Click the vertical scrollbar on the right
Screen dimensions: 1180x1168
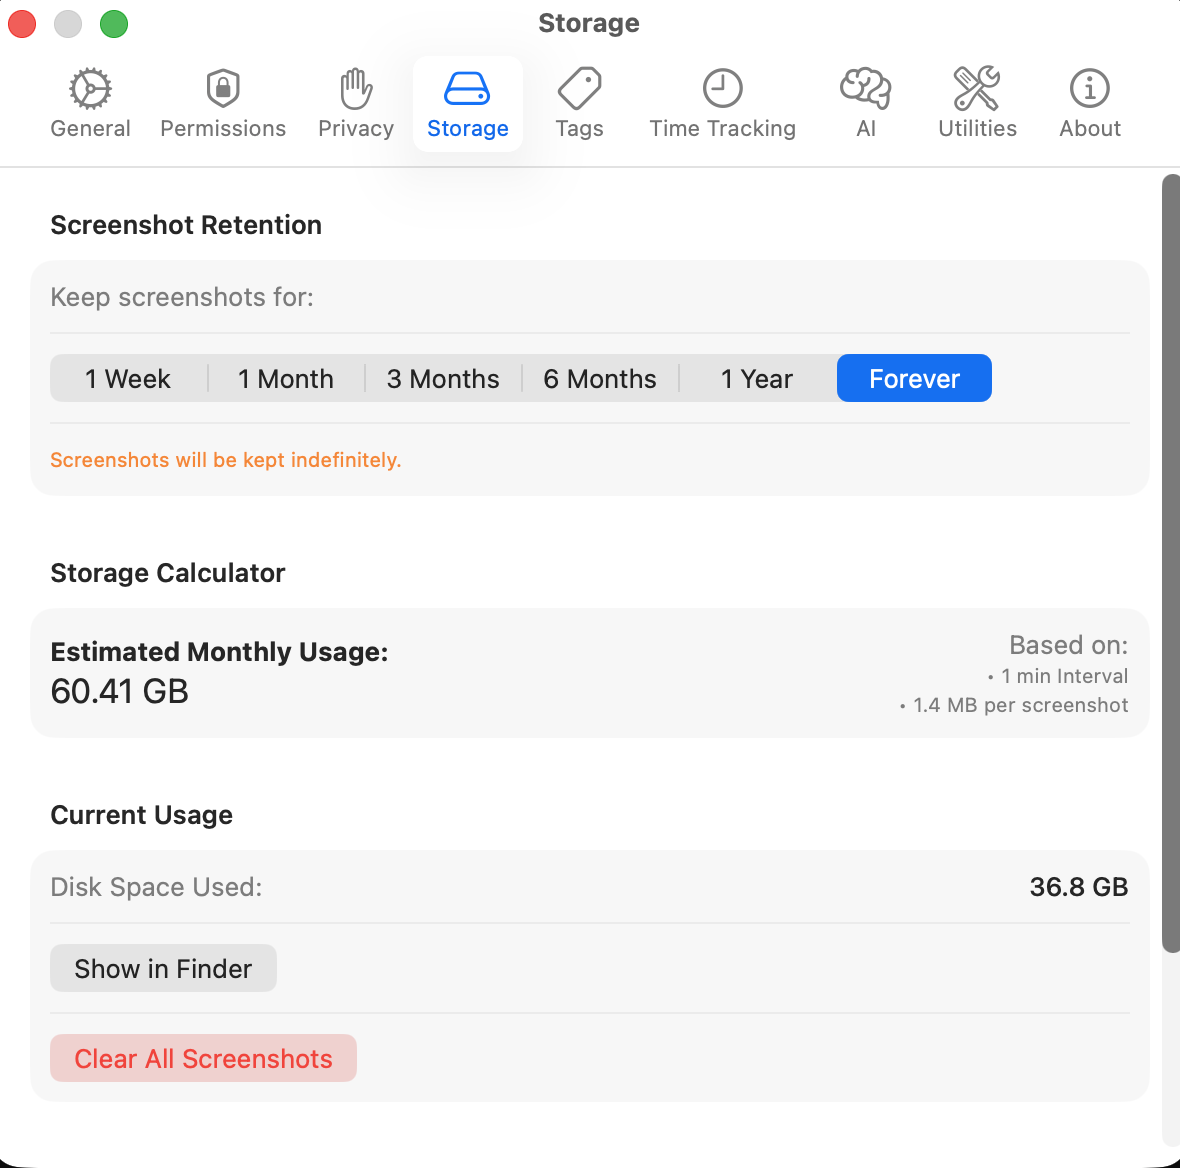click(x=1169, y=560)
